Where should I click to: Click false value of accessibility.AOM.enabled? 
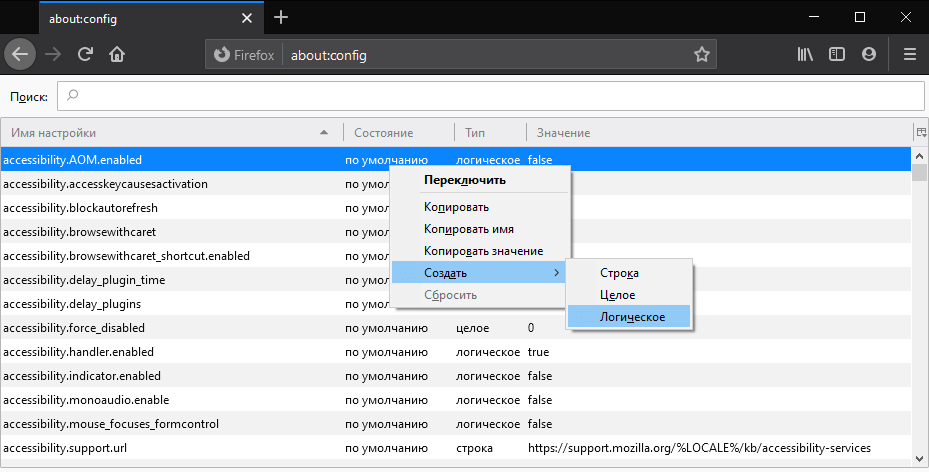tap(540, 160)
